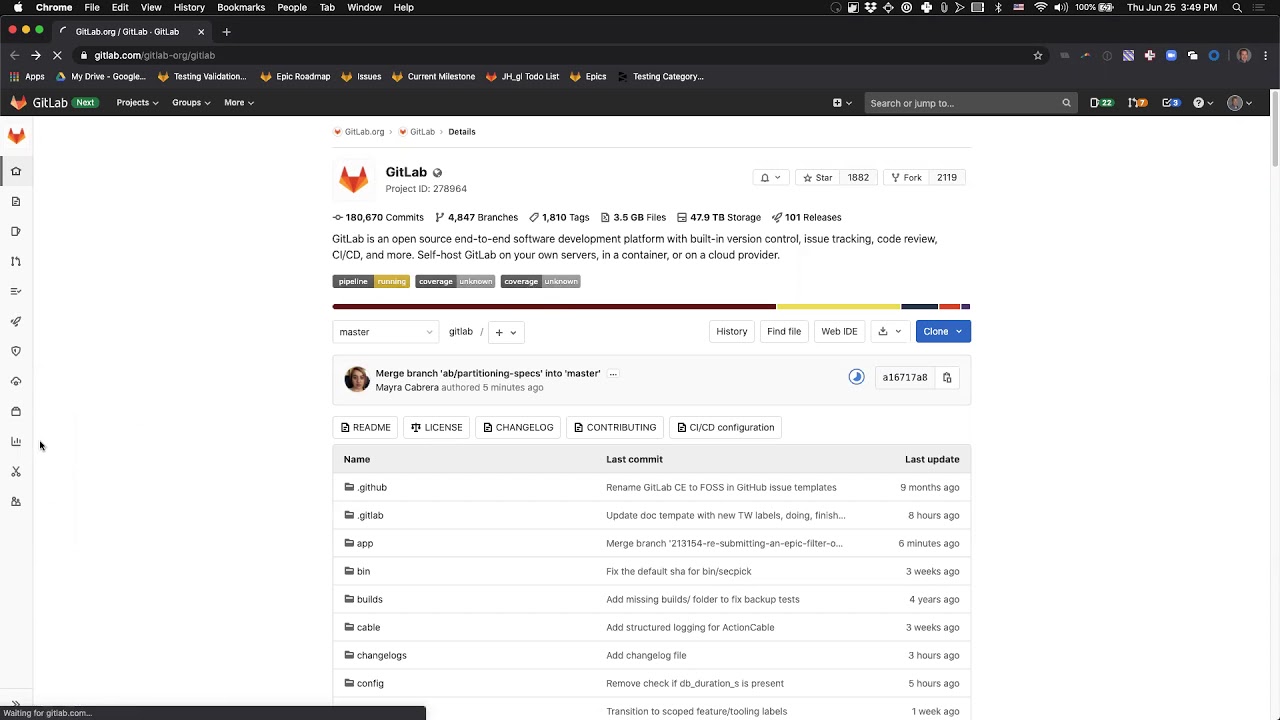Click the GitLab project avatar in sidebar

tap(16, 135)
